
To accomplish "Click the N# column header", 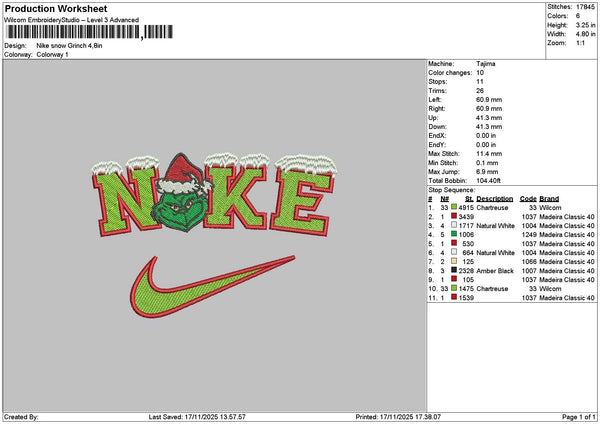I will (444, 199).
